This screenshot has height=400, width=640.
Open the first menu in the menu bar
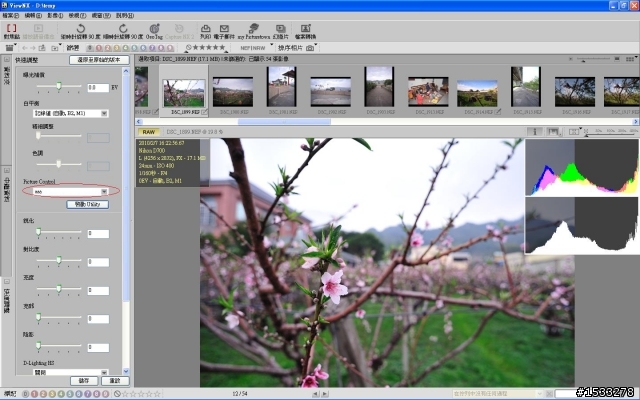[x=11, y=16]
